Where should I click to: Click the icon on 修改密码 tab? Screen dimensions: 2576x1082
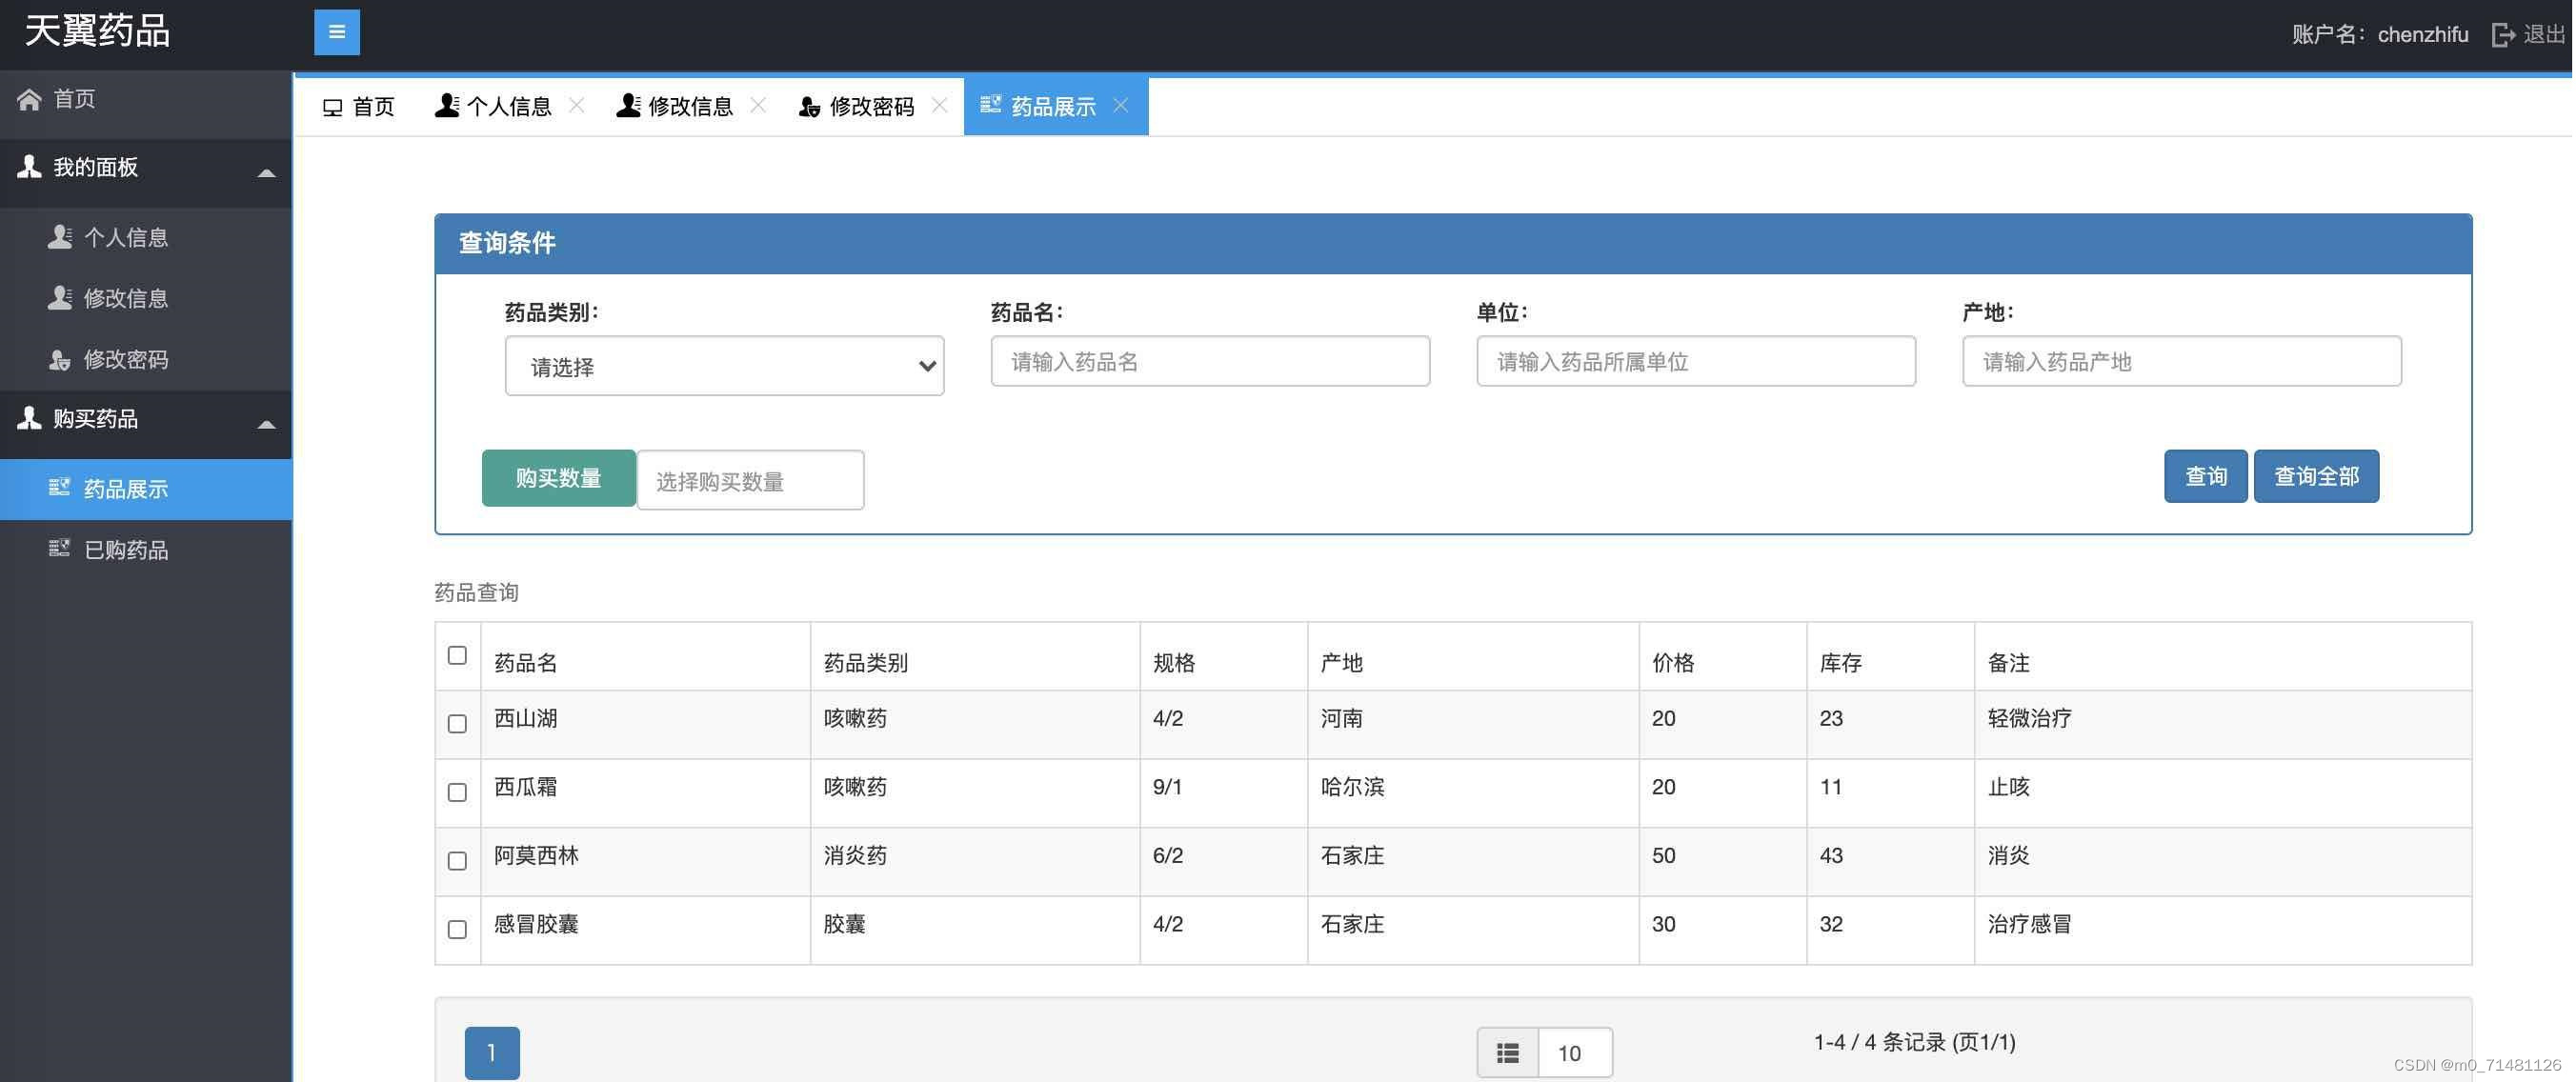click(x=810, y=106)
